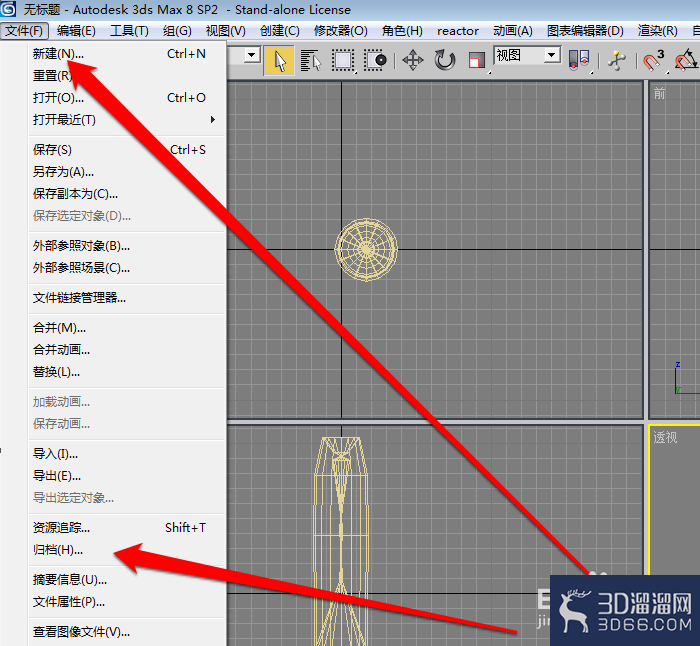This screenshot has height=646, width=700.
Task: Select 外部参照场景(C)... menu entry
Action: click(x=127, y=267)
